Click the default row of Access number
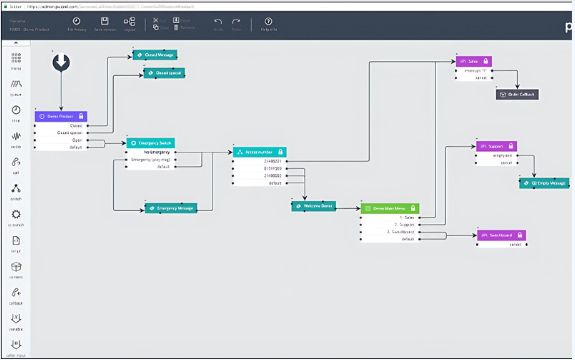Screen dimensions: 575x360 pos(260,183)
